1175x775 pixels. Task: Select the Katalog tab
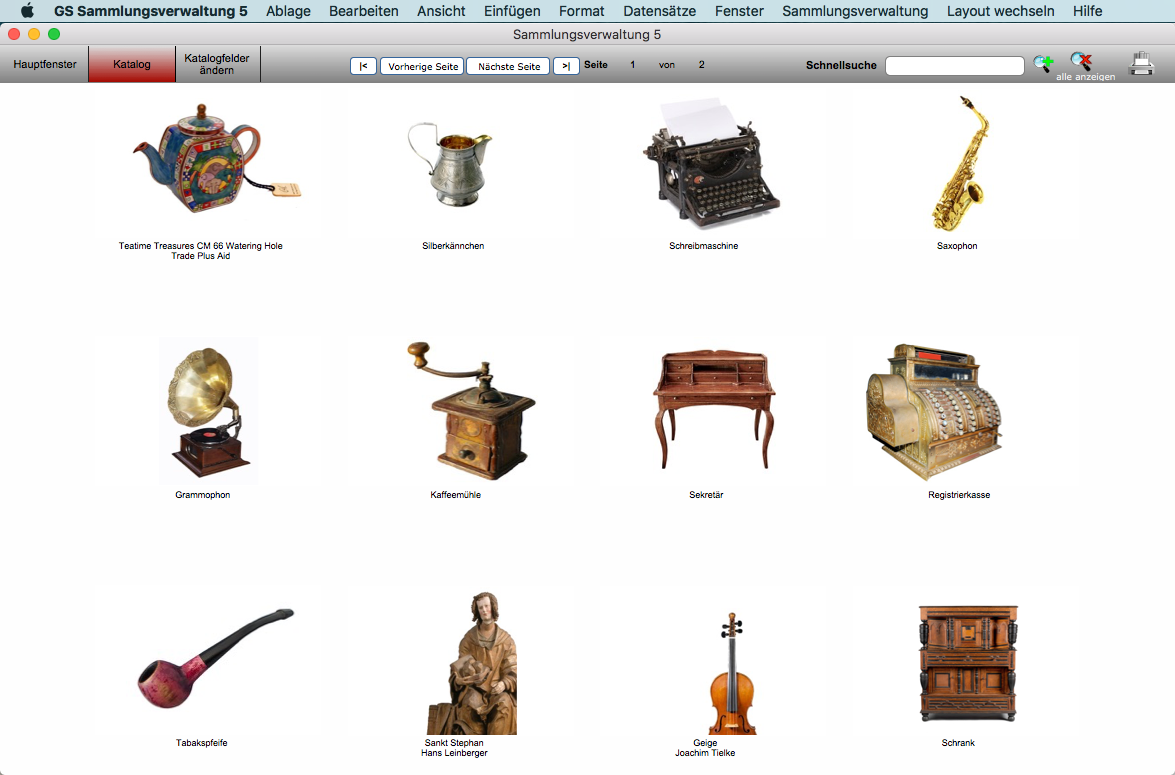click(x=132, y=64)
